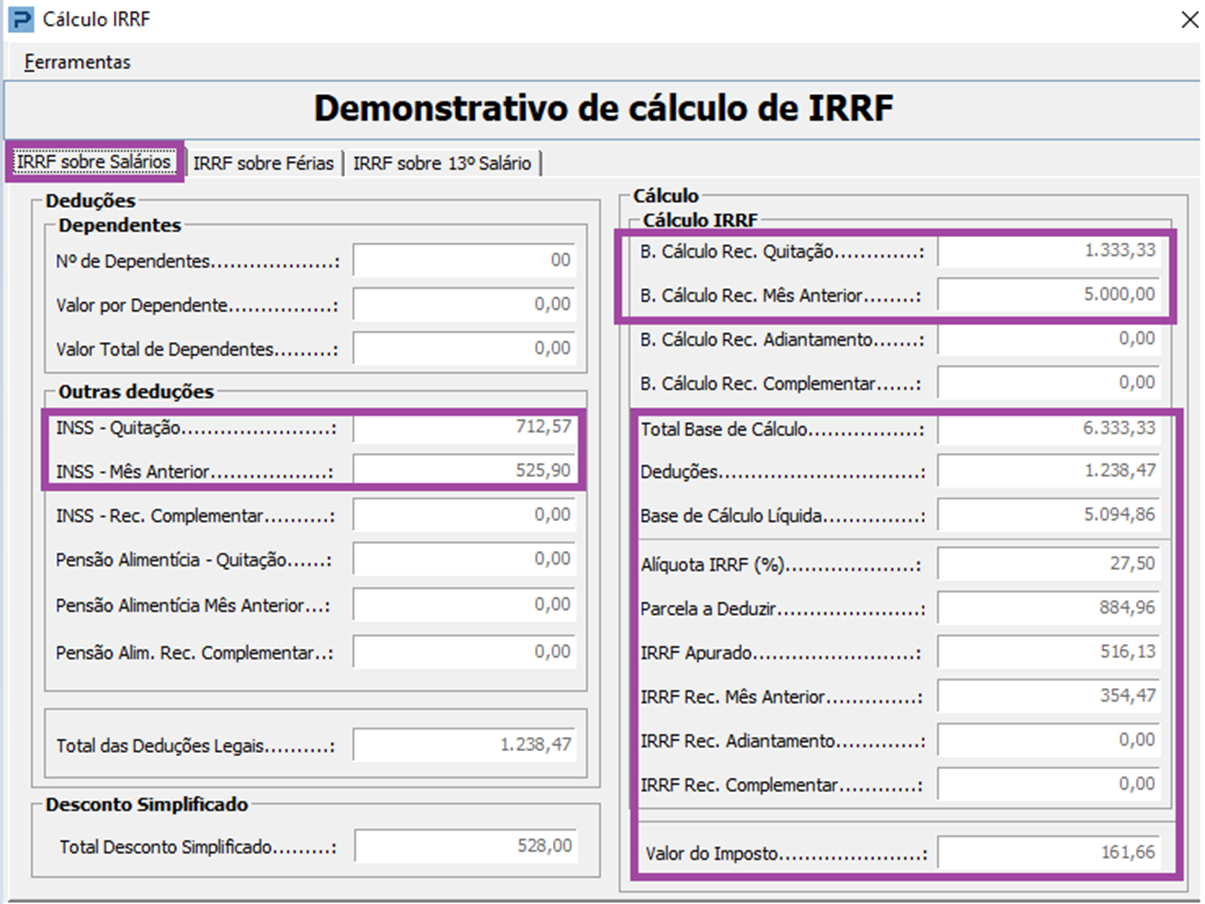
Task: Click Pensão Alimentícia - Quitação field
Action: [x=466, y=559]
